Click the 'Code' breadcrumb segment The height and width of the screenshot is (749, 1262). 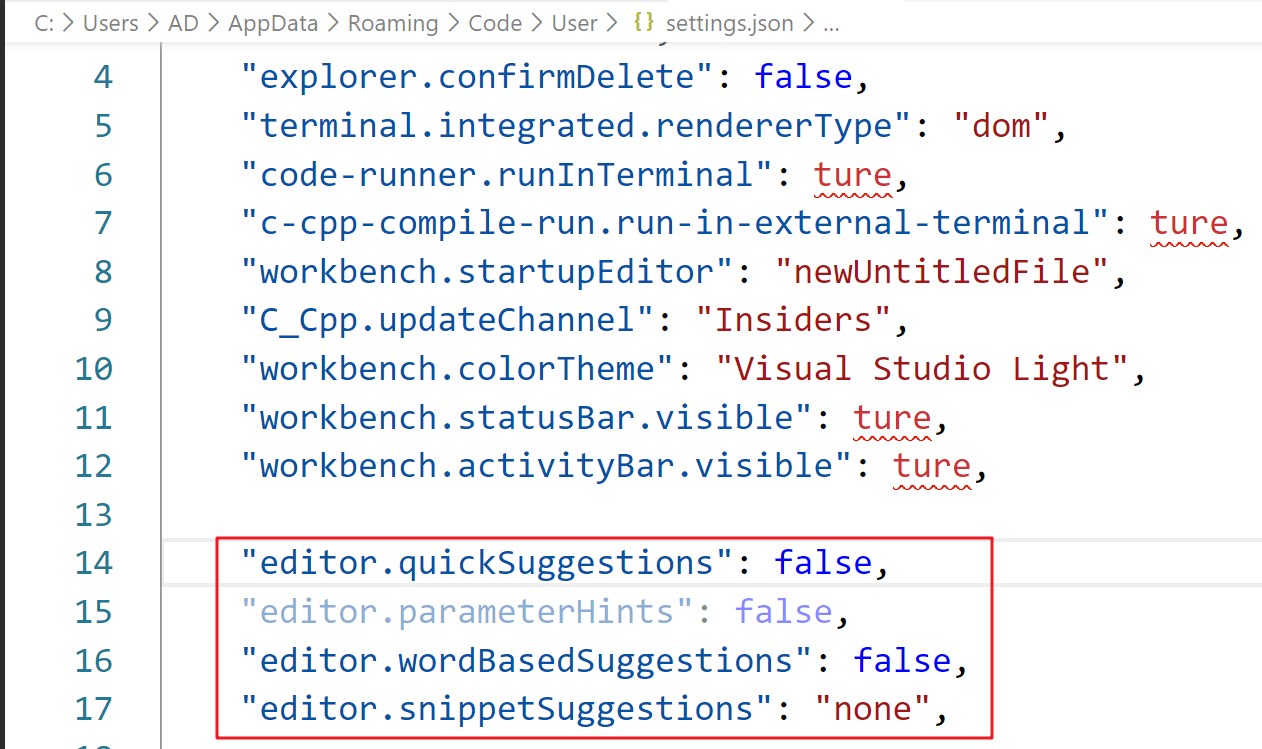495,23
